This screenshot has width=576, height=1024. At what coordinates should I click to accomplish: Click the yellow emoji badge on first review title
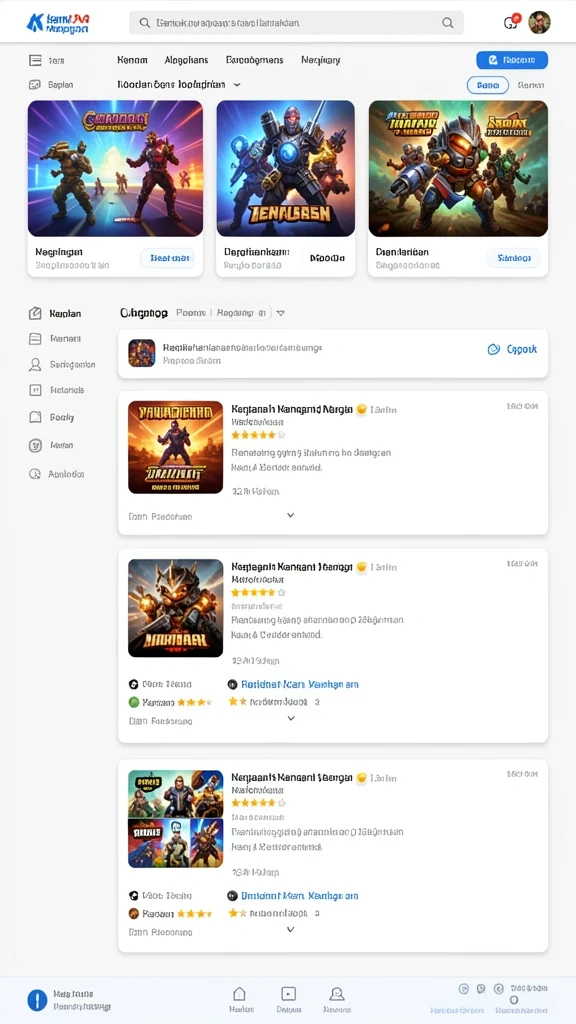360,409
